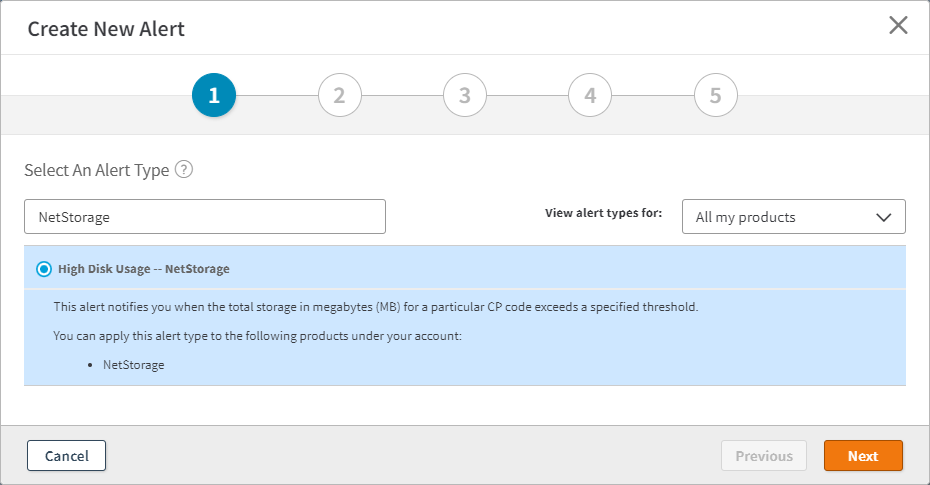Click the High Disk Usage -- NetStorage label
This screenshot has height=485, width=930.
[x=144, y=269]
